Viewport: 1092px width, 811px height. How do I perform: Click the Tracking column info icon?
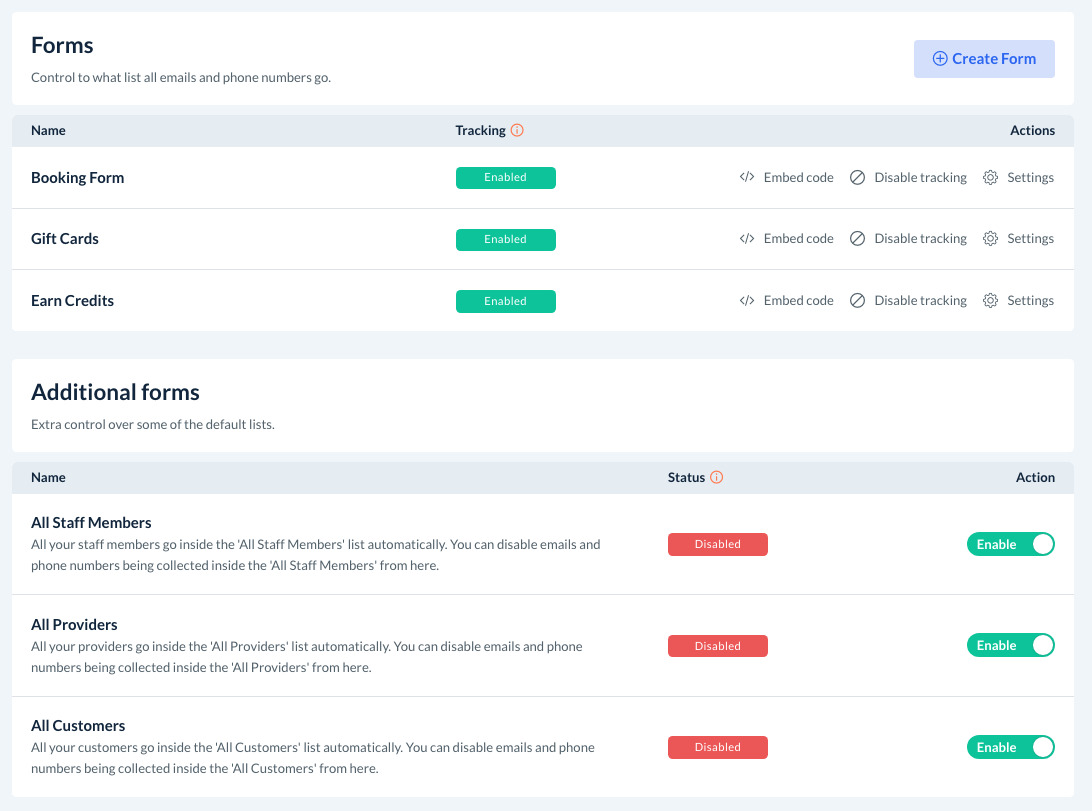coord(517,131)
